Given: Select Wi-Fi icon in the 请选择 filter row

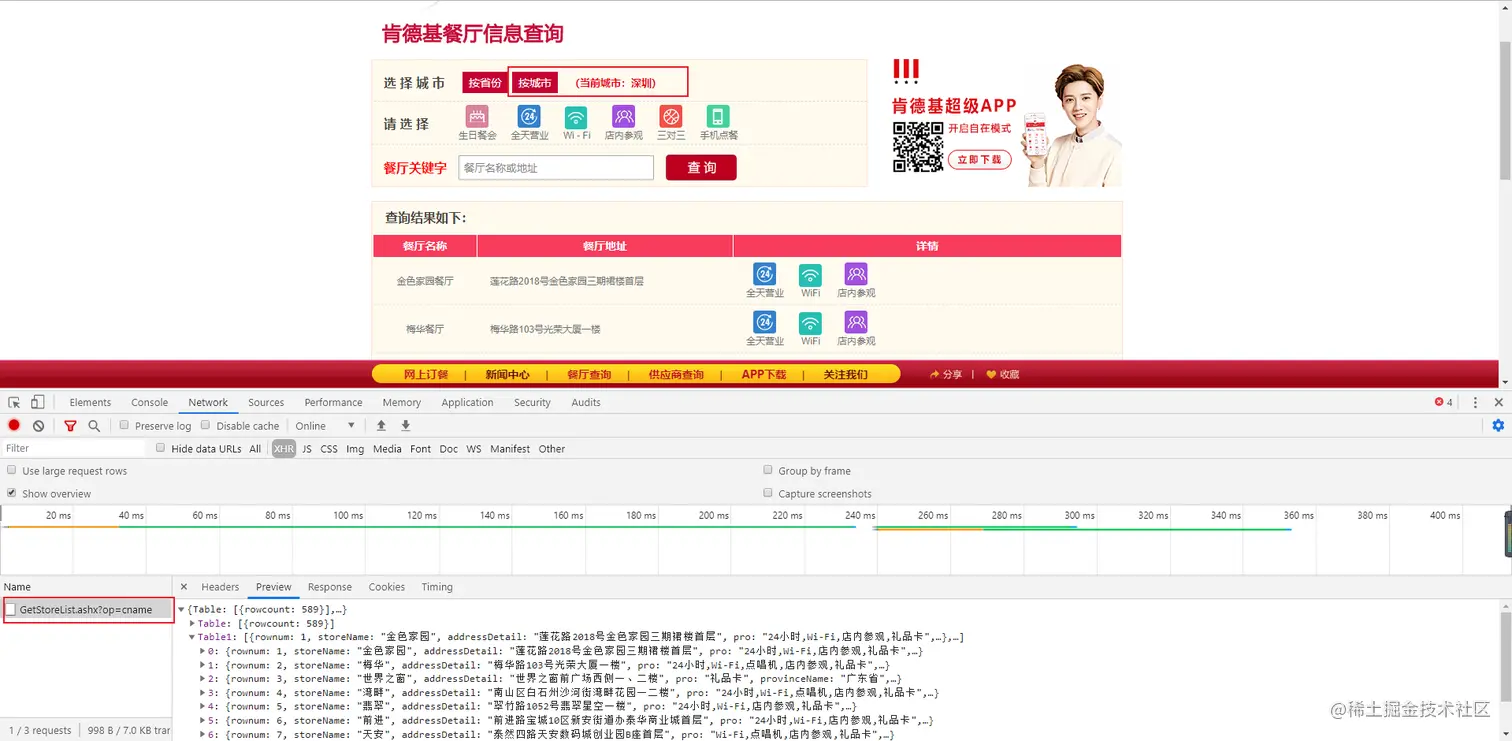Looking at the screenshot, I should [x=576, y=117].
